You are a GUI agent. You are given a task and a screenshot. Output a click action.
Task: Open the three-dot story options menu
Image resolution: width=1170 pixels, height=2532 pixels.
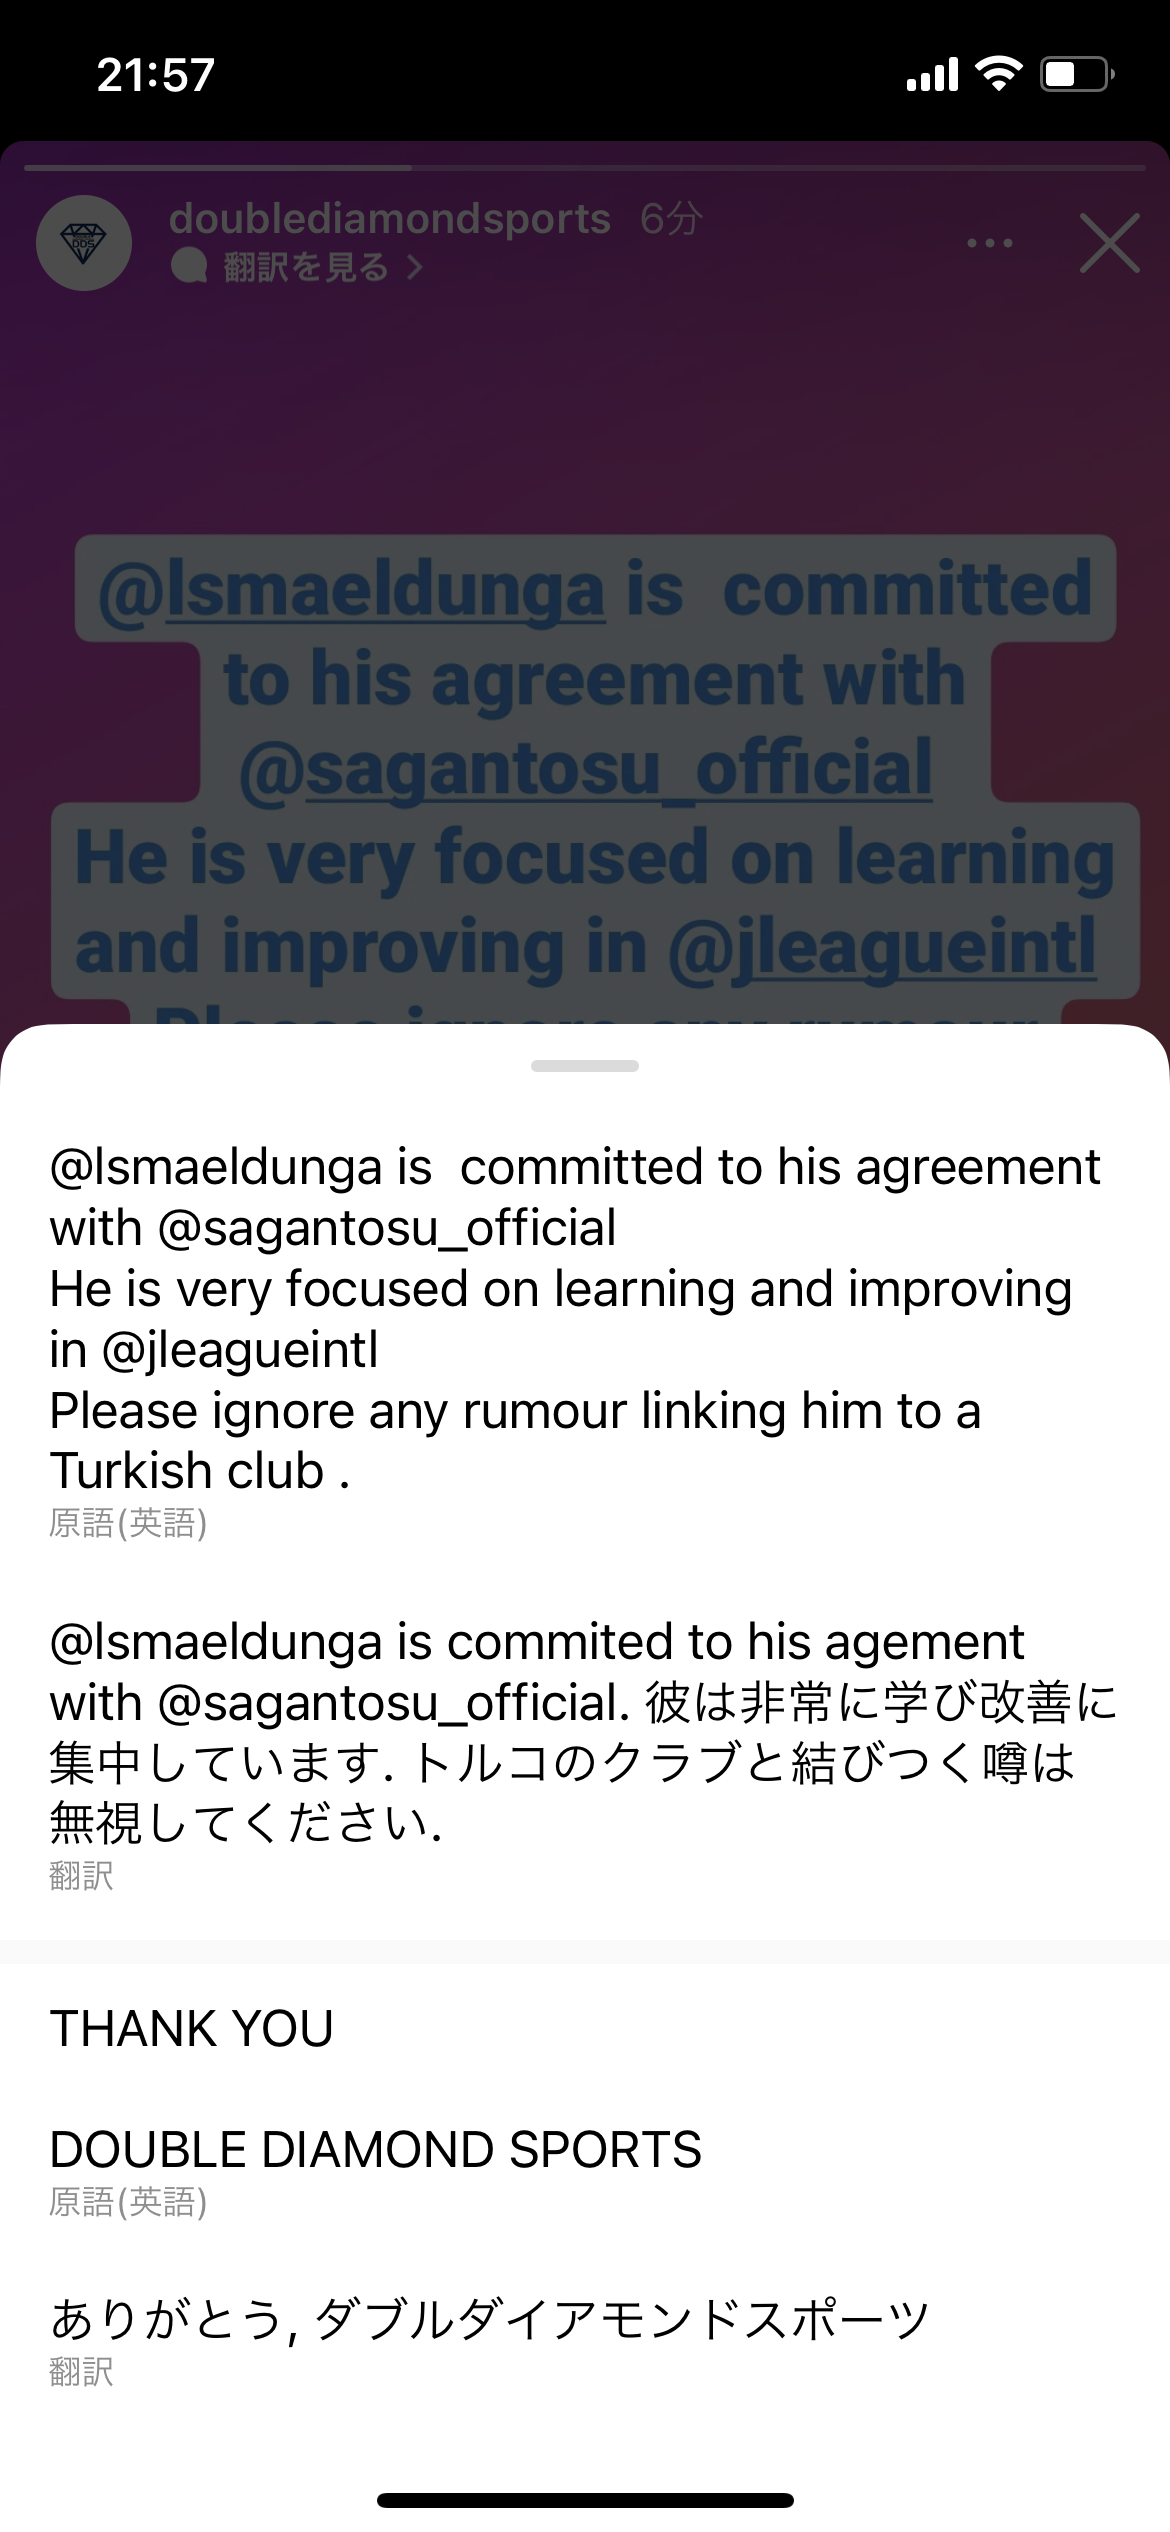989,243
